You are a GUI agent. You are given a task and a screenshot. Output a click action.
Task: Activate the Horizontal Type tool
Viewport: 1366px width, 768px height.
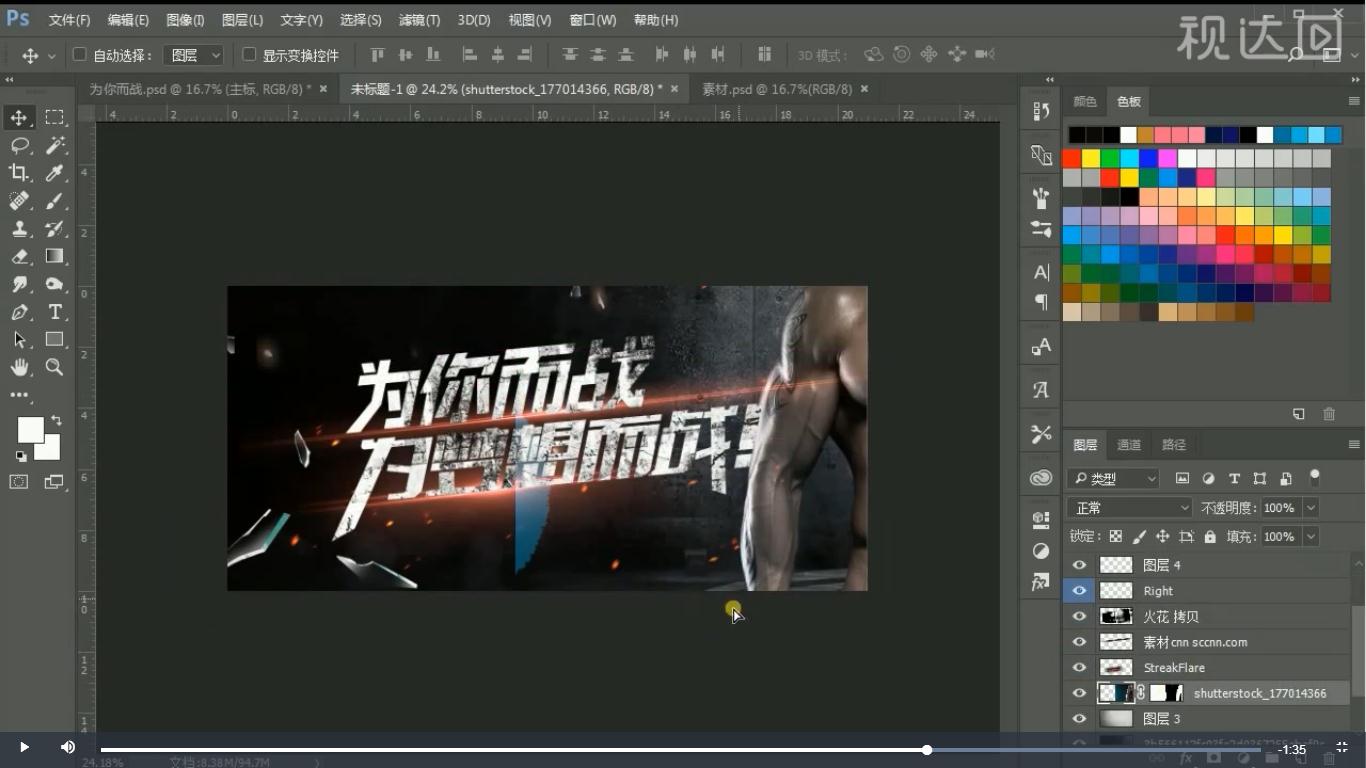(x=54, y=312)
